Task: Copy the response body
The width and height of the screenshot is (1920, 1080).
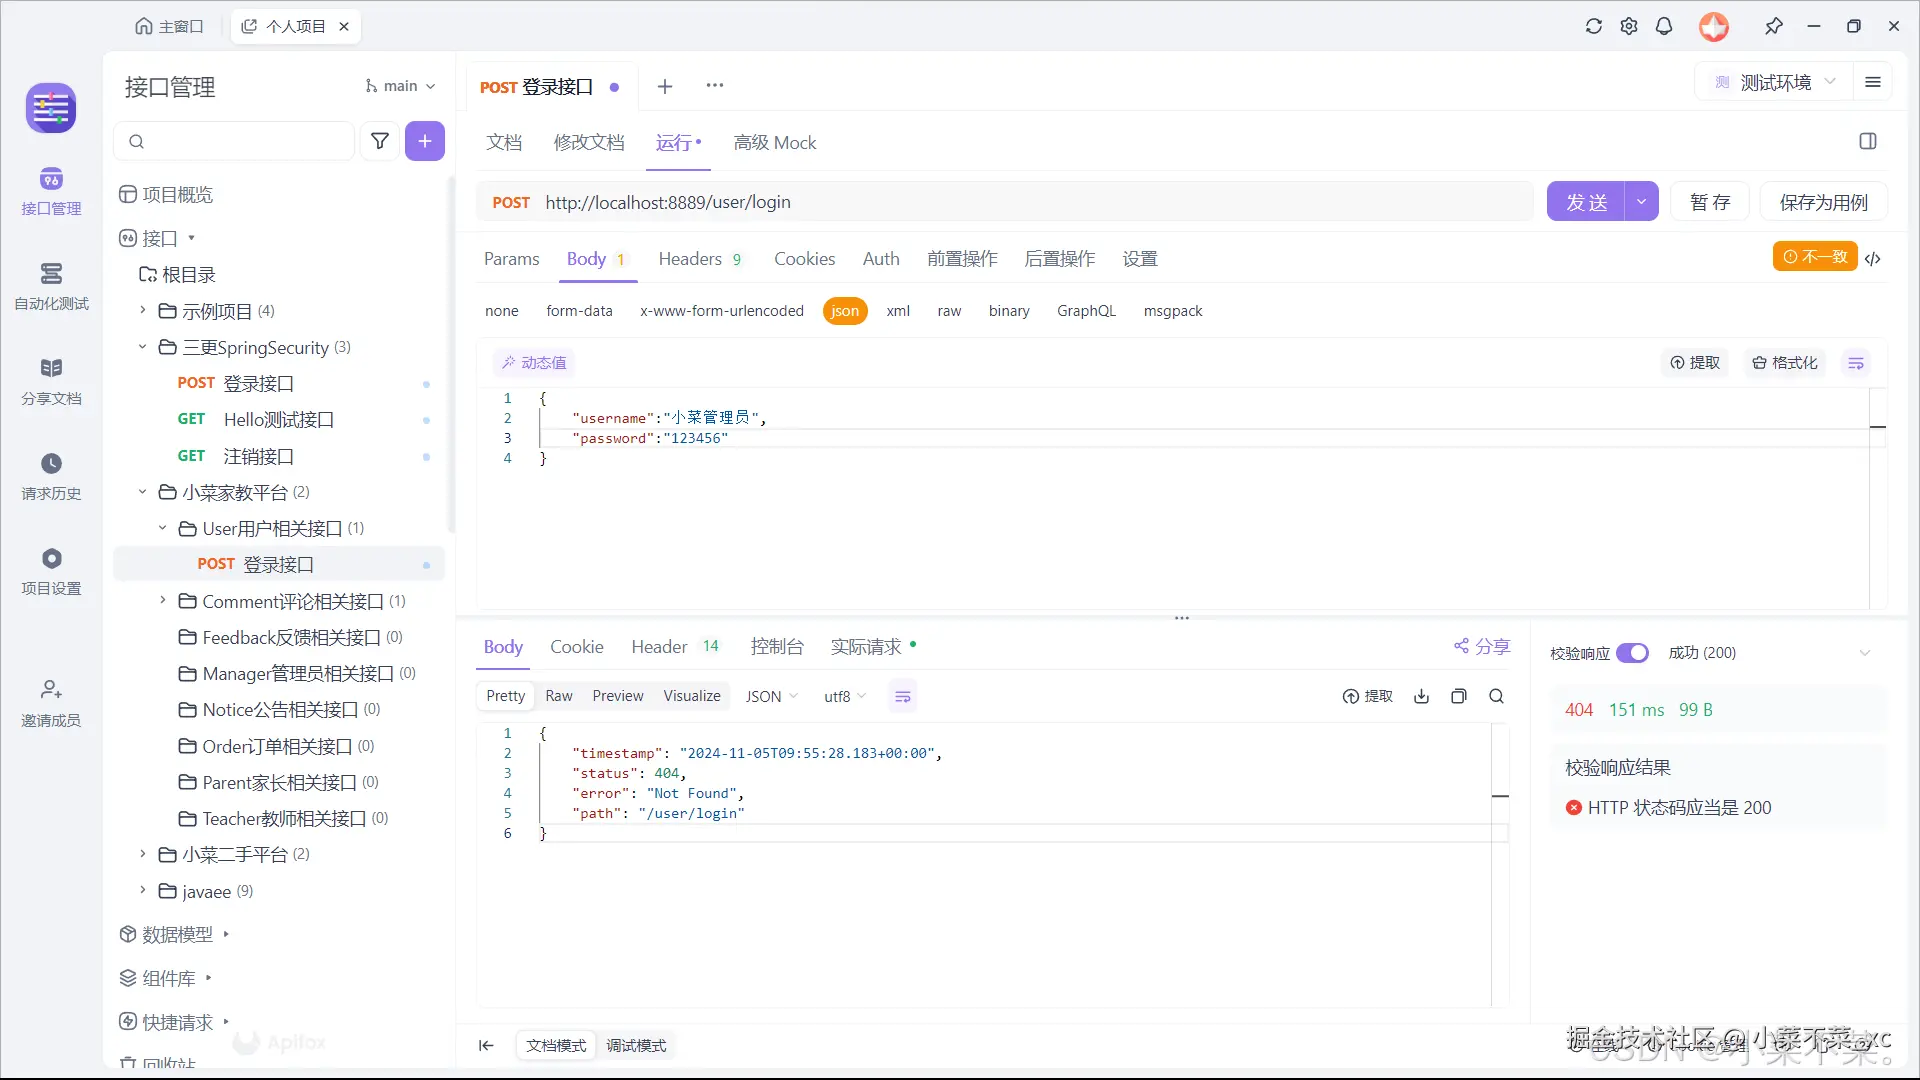Action: pyautogui.click(x=1459, y=696)
